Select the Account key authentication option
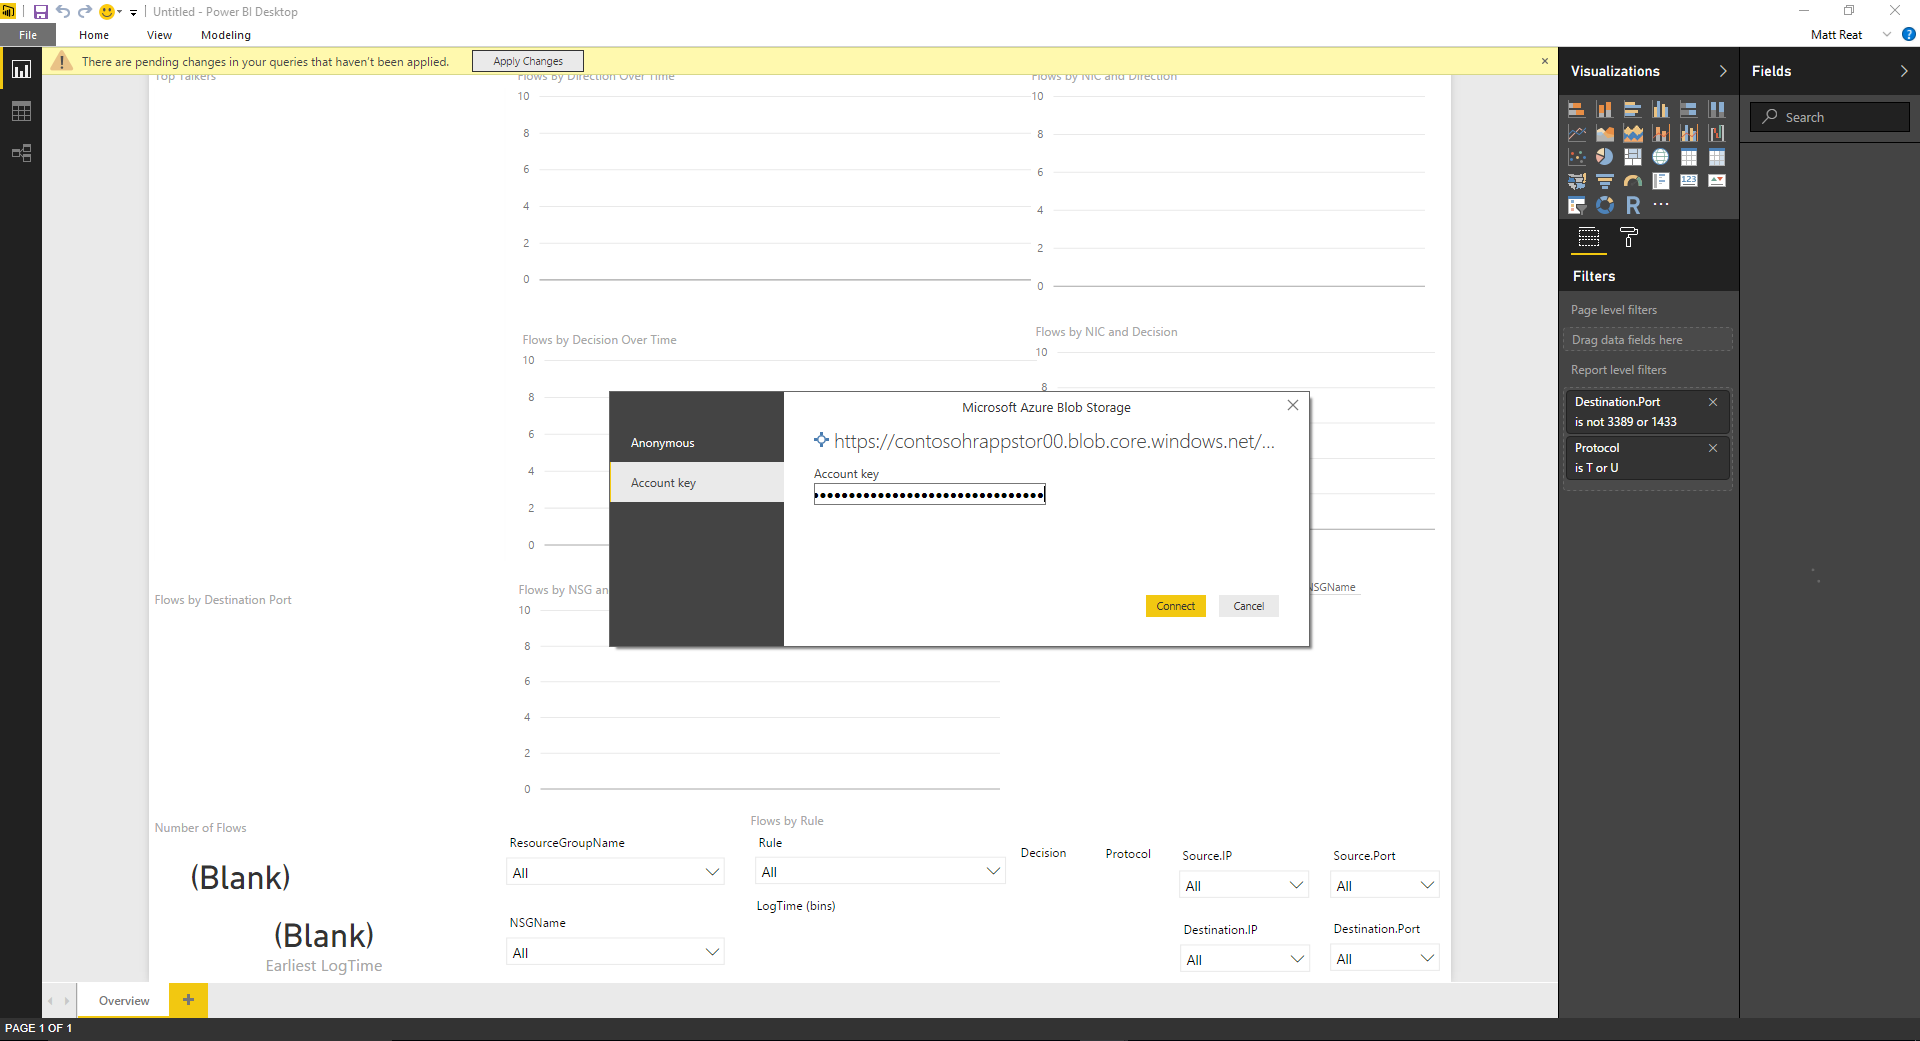Viewport: 1920px width, 1041px height. pyautogui.click(x=697, y=483)
